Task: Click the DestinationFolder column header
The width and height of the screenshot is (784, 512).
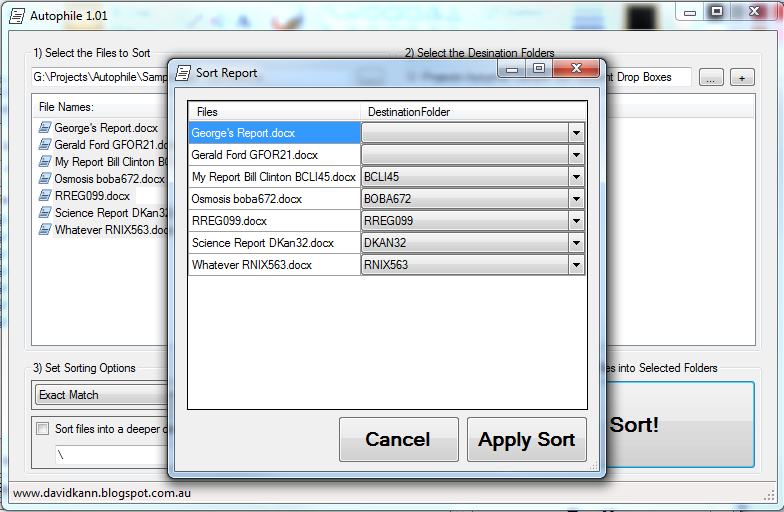Action: click(473, 112)
